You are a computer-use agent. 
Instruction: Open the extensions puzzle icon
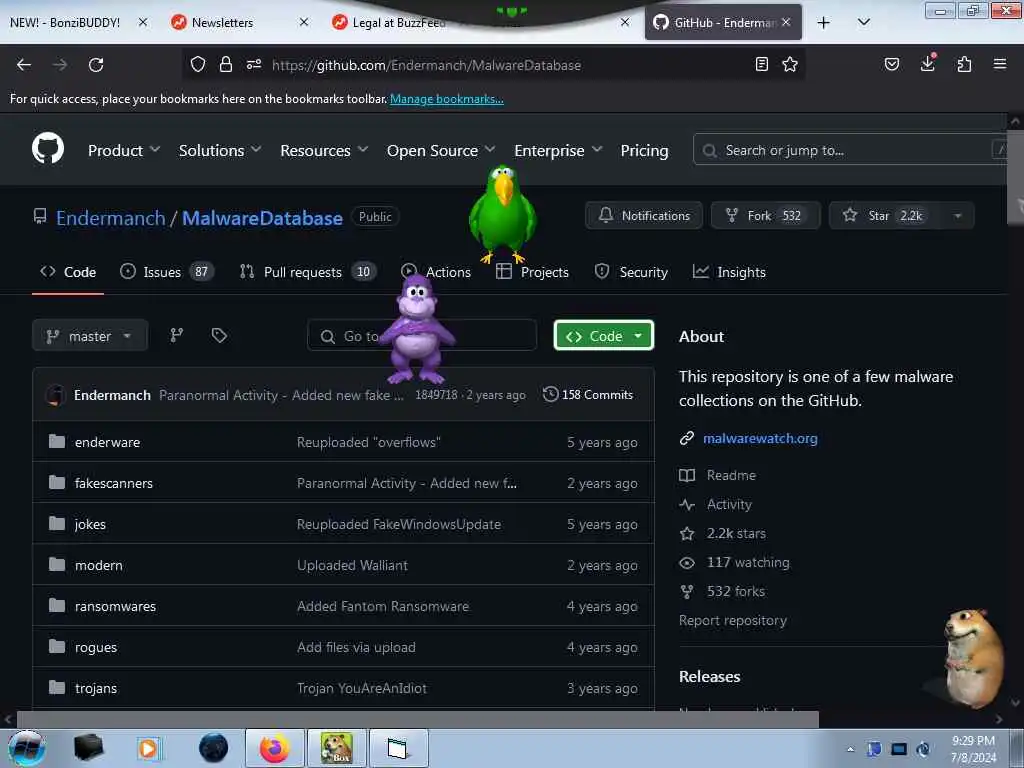point(964,65)
